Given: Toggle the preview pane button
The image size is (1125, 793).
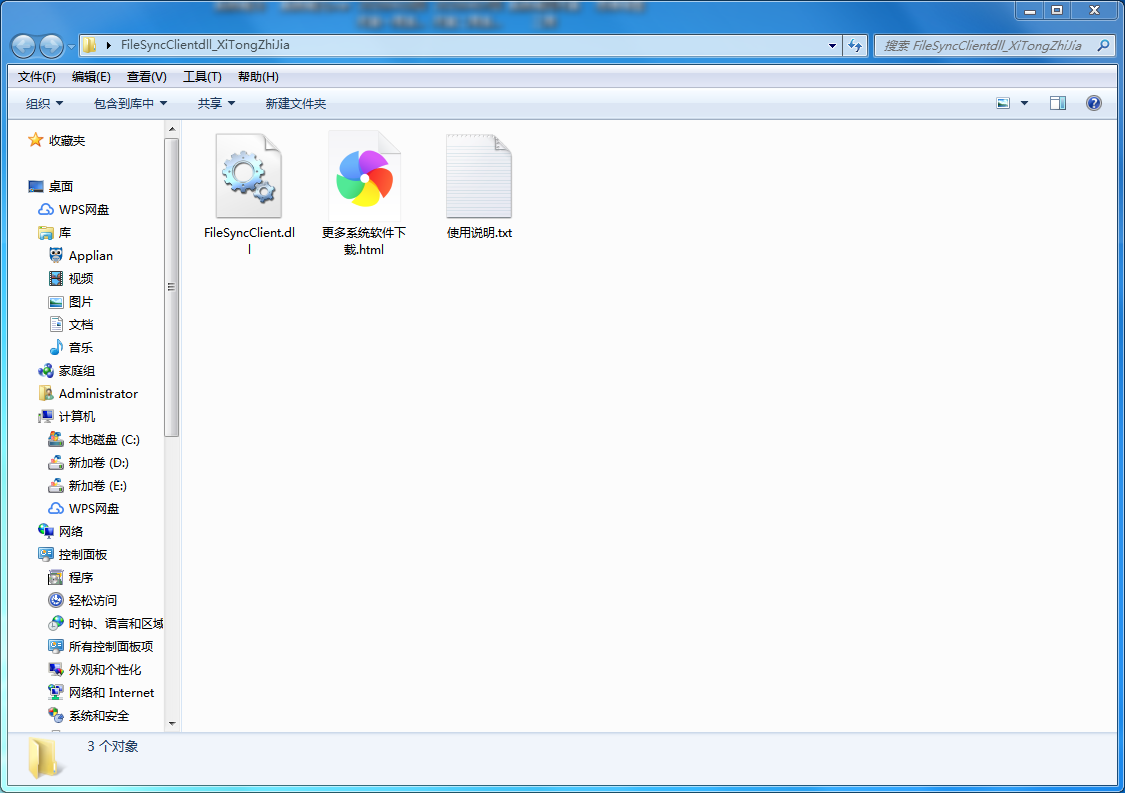Looking at the screenshot, I should tap(1058, 103).
